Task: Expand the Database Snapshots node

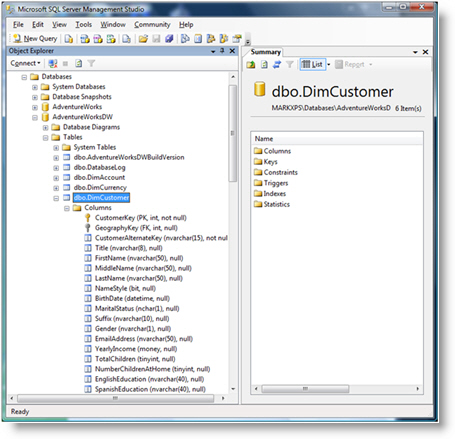Action: click(x=35, y=97)
